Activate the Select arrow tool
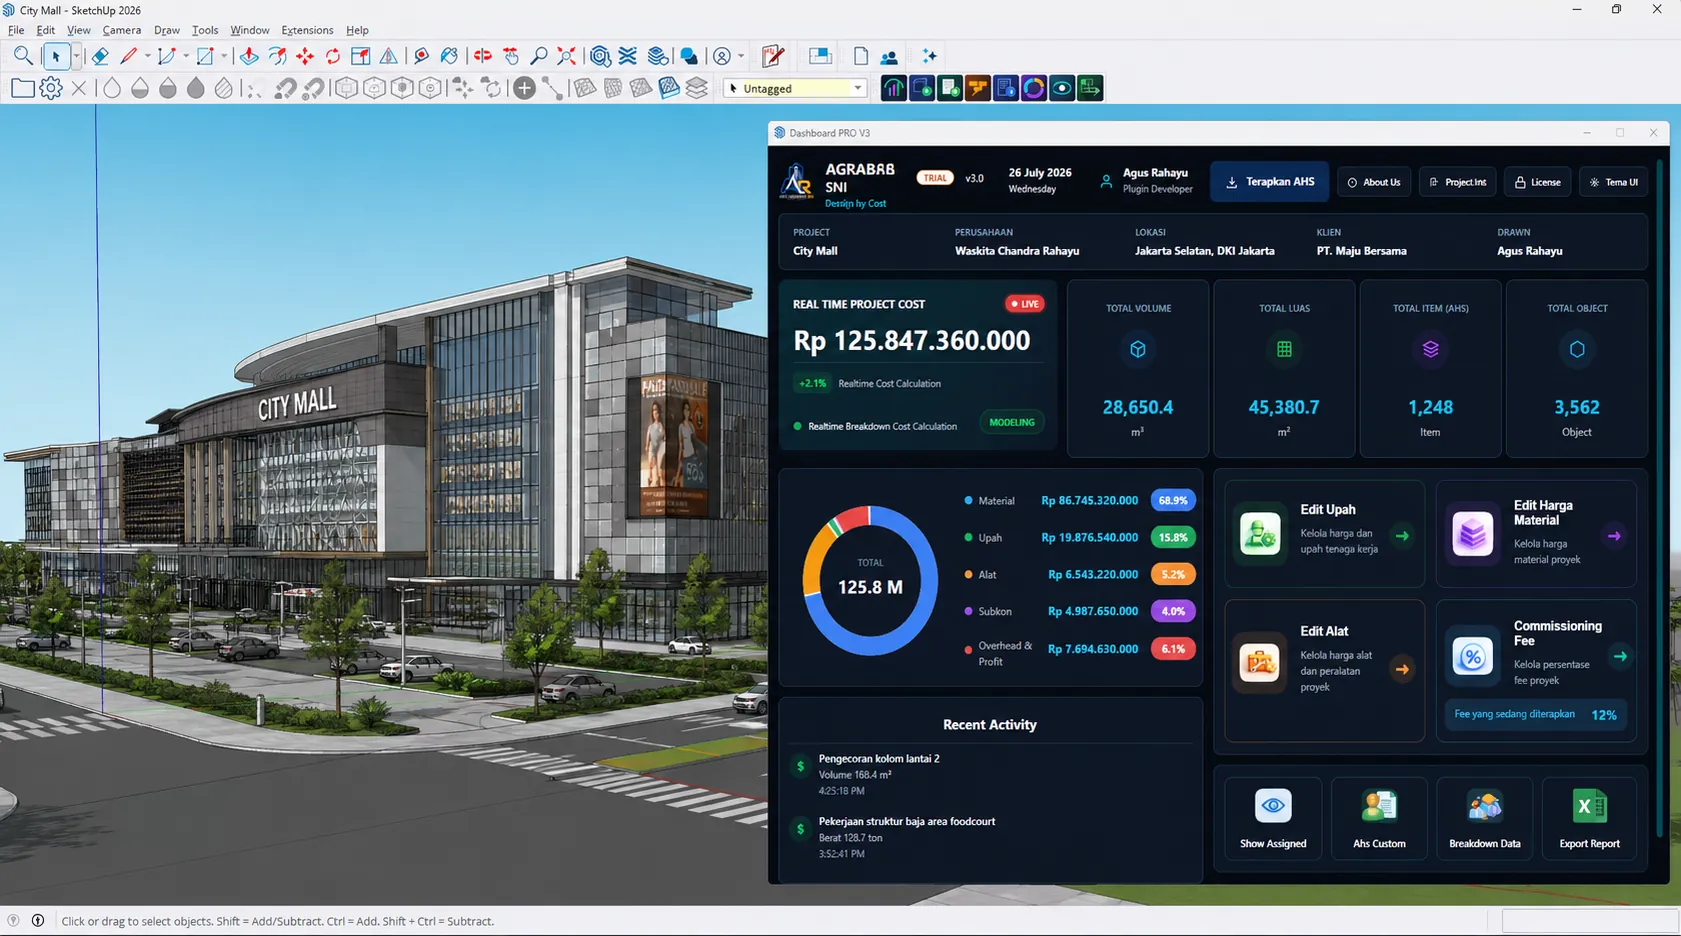 [56, 56]
